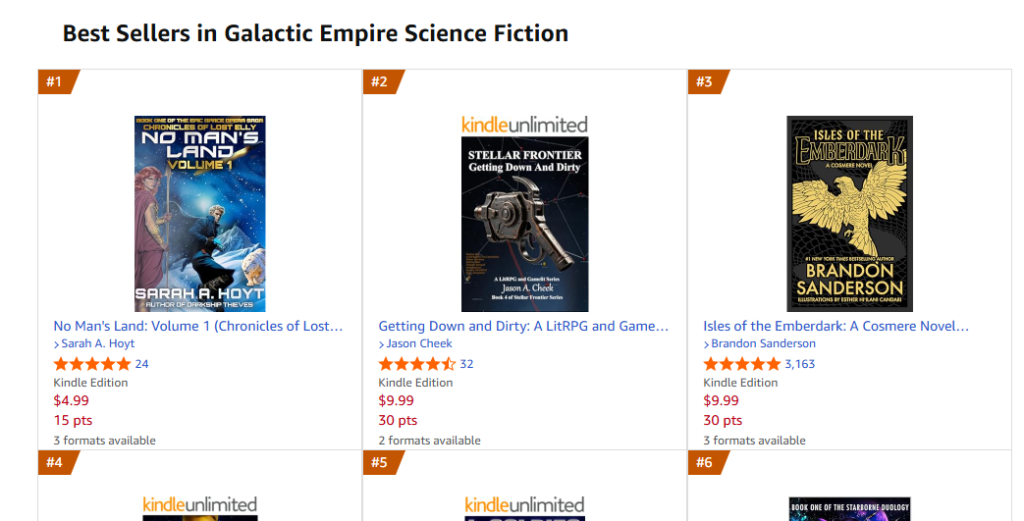Open the 32 reviews count link

pos(466,364)
